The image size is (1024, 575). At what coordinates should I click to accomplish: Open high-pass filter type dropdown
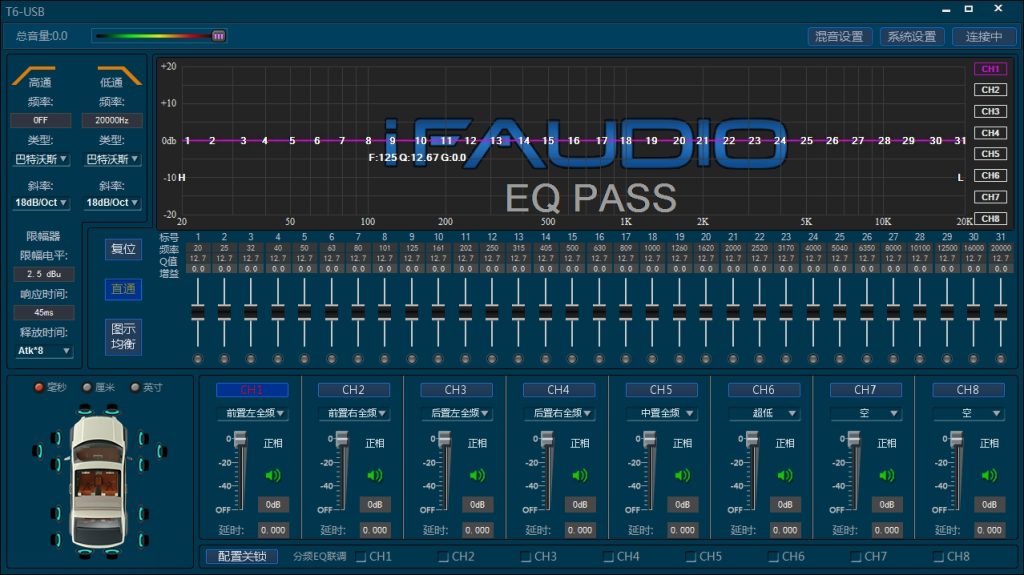pos(40,159)
